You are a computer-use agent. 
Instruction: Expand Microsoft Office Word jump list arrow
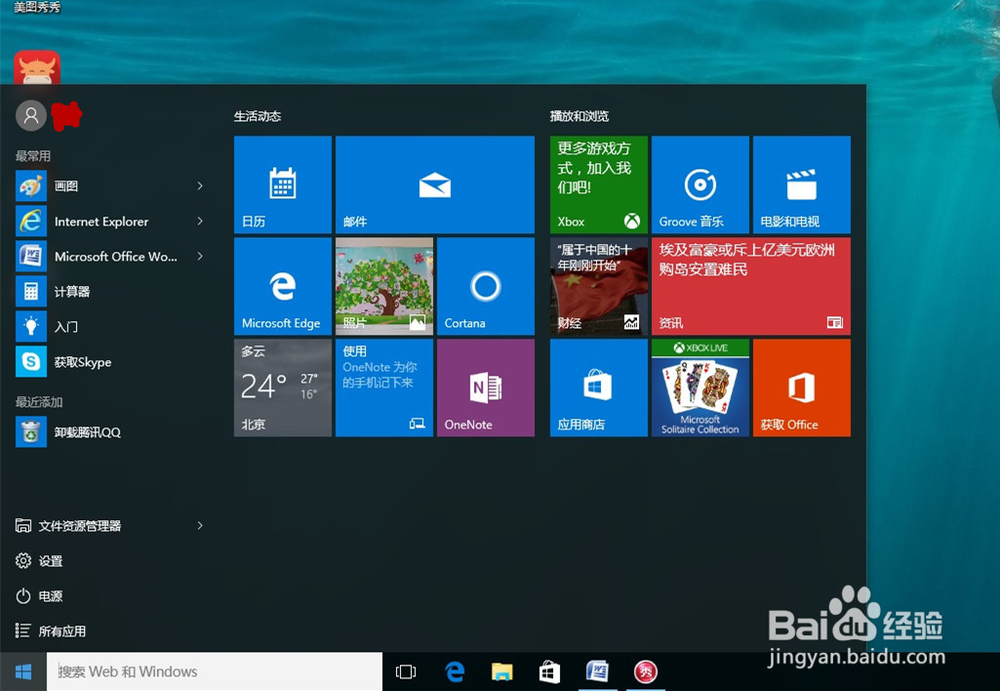[x=200, y=256]
